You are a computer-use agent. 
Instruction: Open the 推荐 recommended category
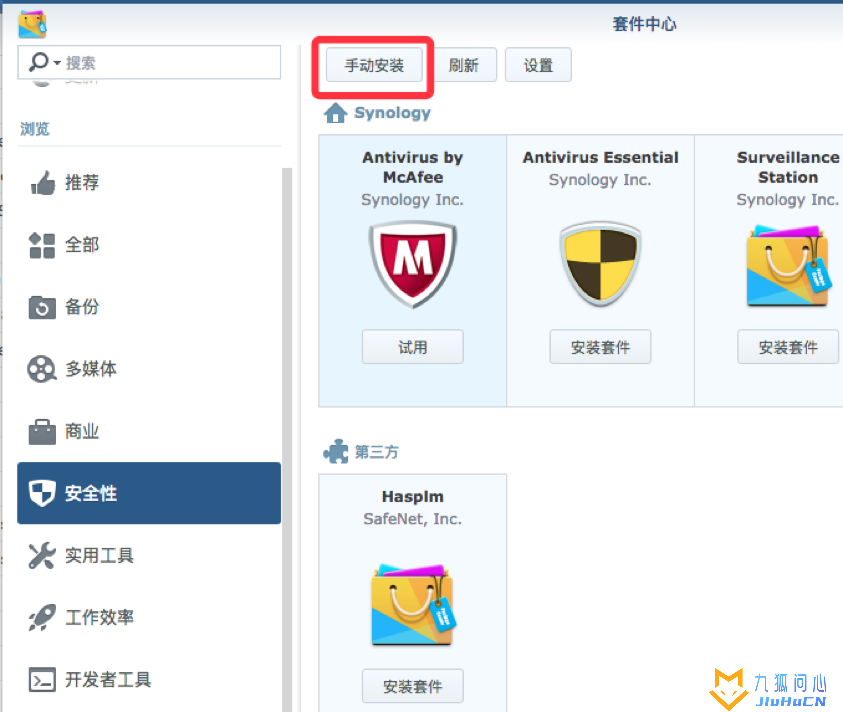pyautogui.click(x=149, y=183)
